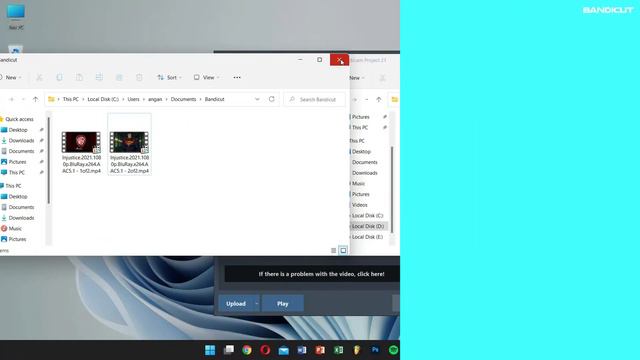Select Music in rear Explorer window
Image resolution: width=640 pixels, height=360 pixels.
pos(358,184)
